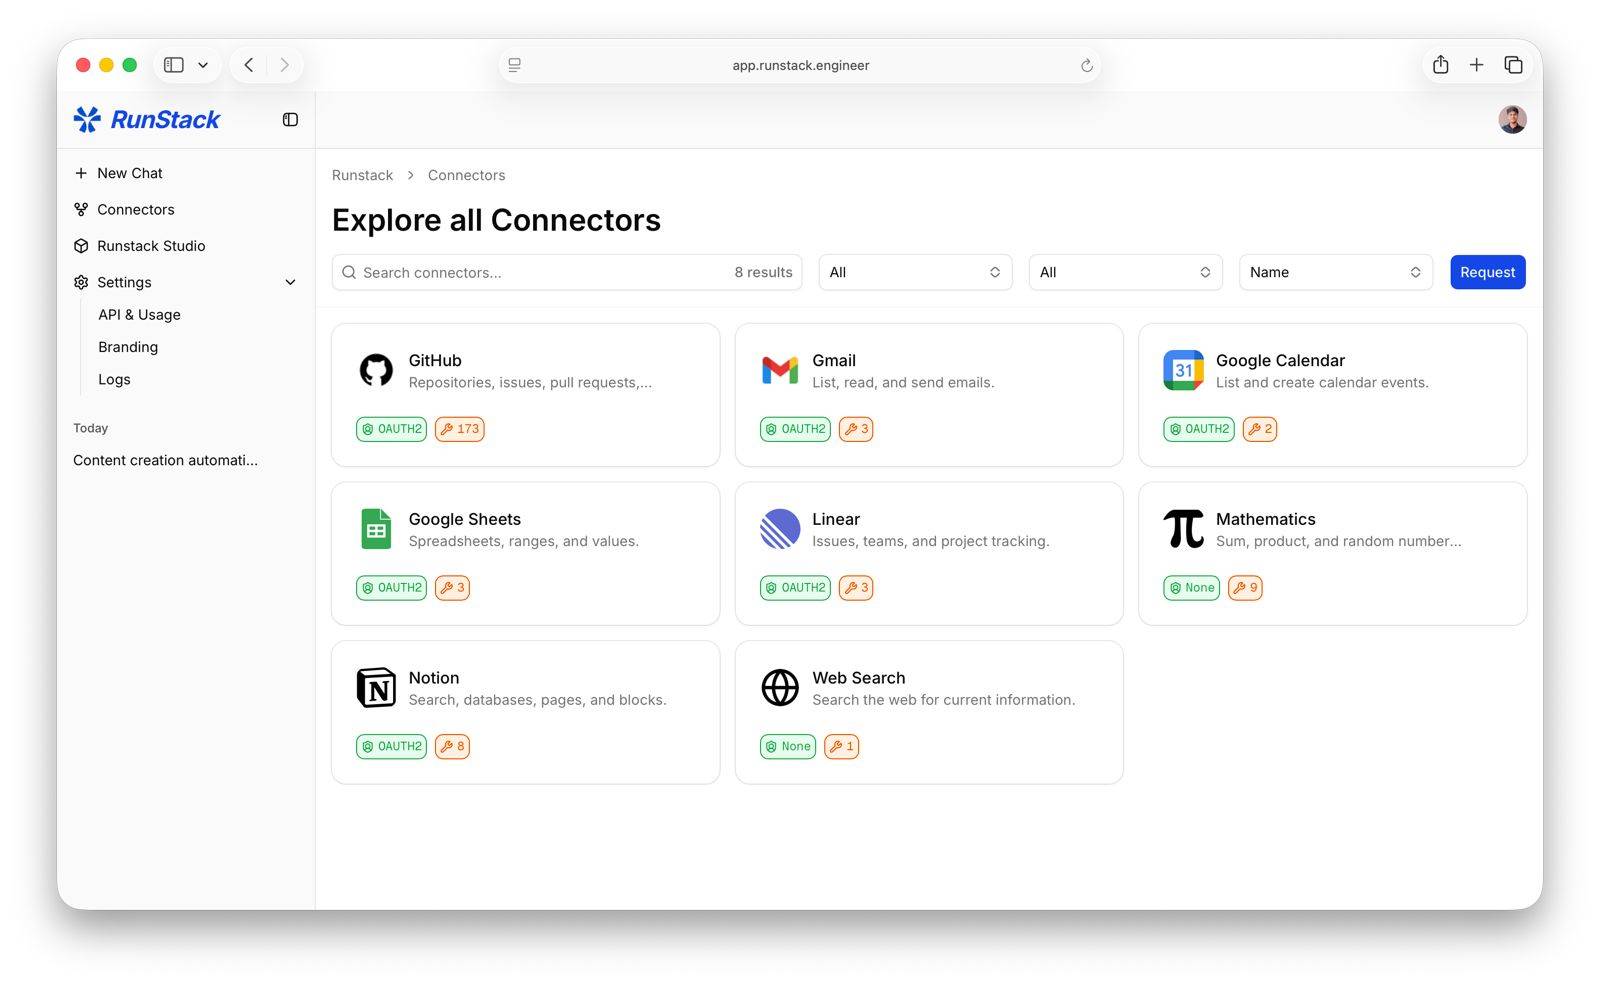Screen dimensions: 1600x985
Task: Reload the page in address bar
Action: coord(1086,66)
